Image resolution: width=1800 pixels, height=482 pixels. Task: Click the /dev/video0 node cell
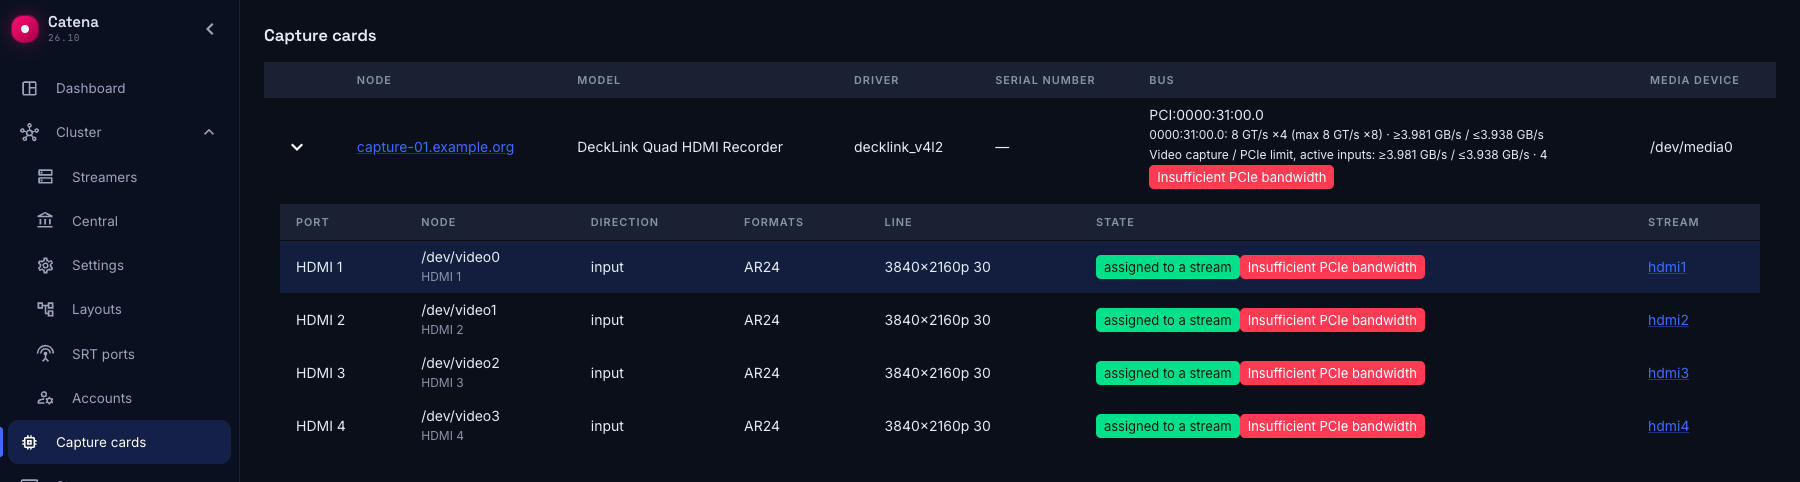460,257
